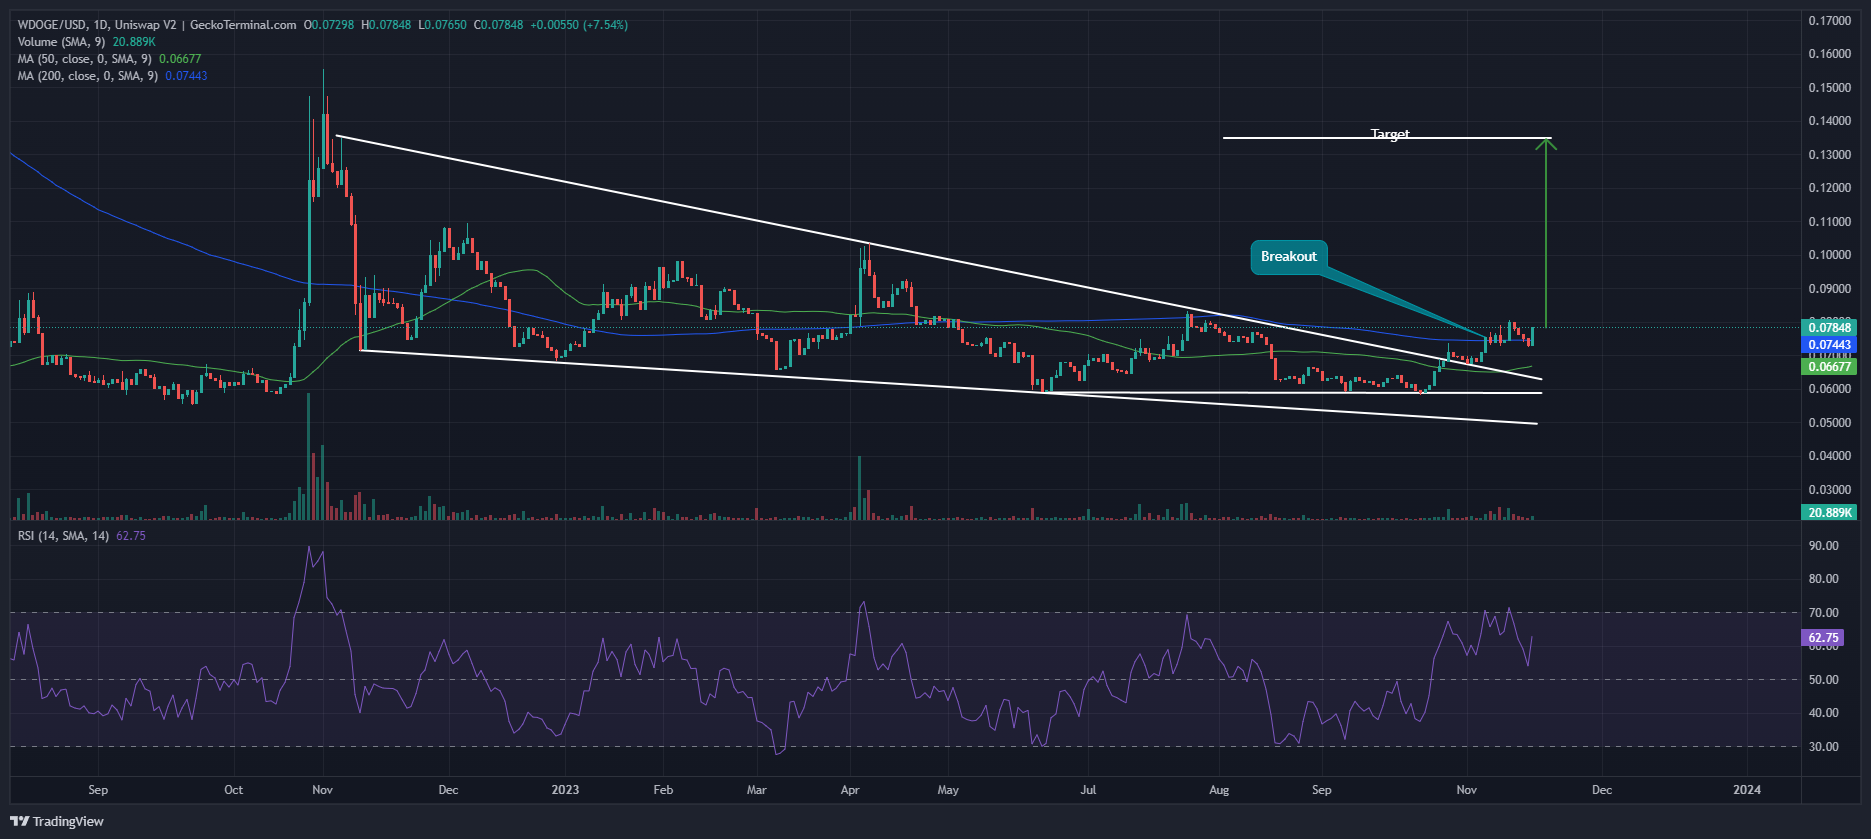Select the MA (50, close) indicator legend
Screen dimensions: 1871x839
[x=109, y=59]
